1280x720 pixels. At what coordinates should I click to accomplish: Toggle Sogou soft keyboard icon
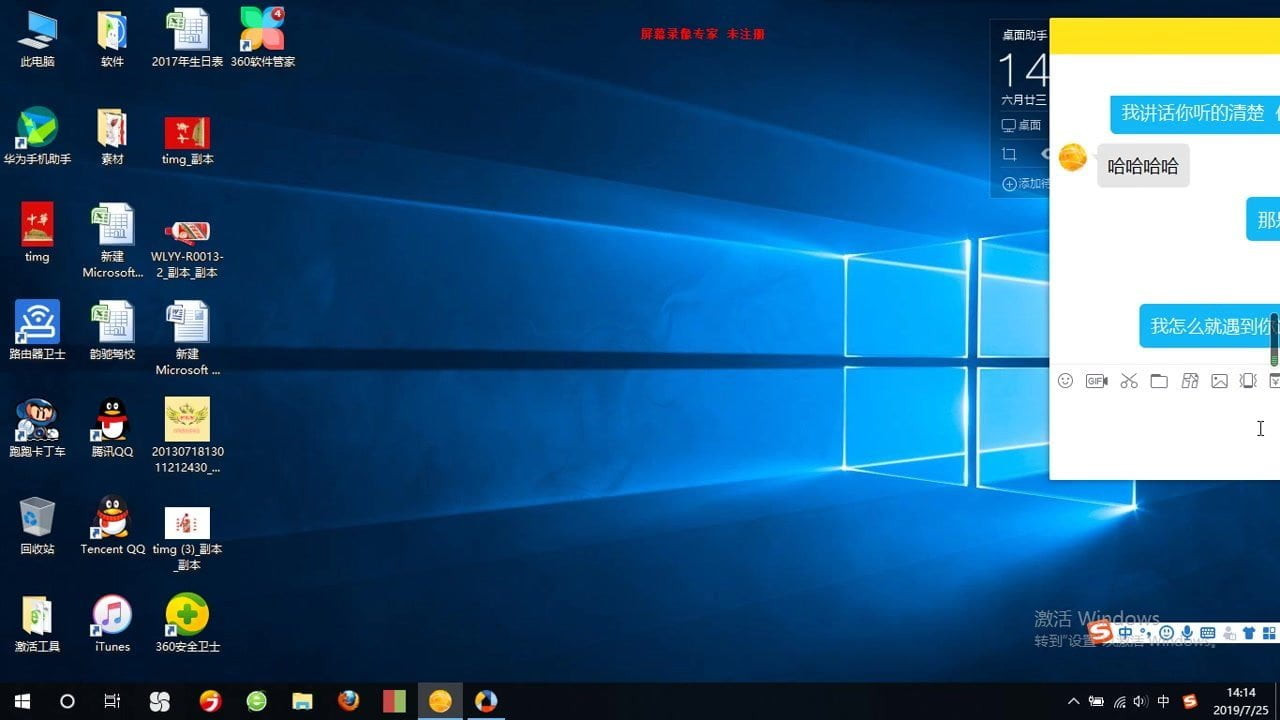[x=1207, y=633]
